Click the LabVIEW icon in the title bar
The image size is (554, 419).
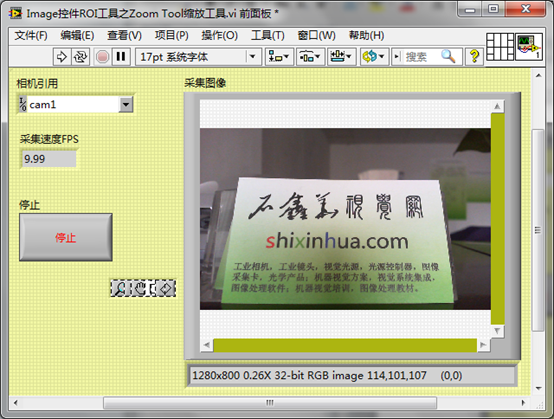[x=15, y=13]
